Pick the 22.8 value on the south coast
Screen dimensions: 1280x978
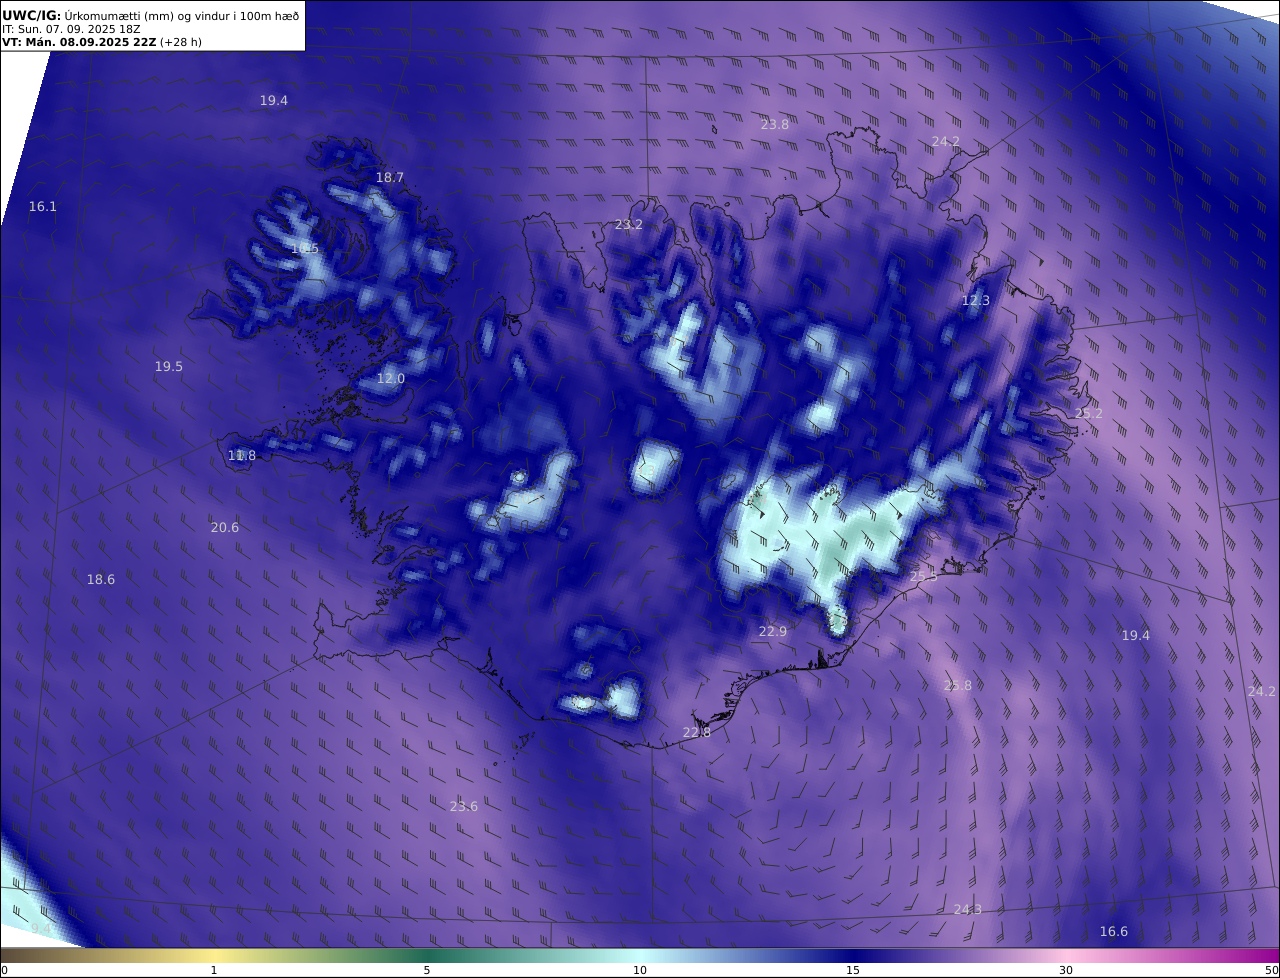[x=697, y=733]
